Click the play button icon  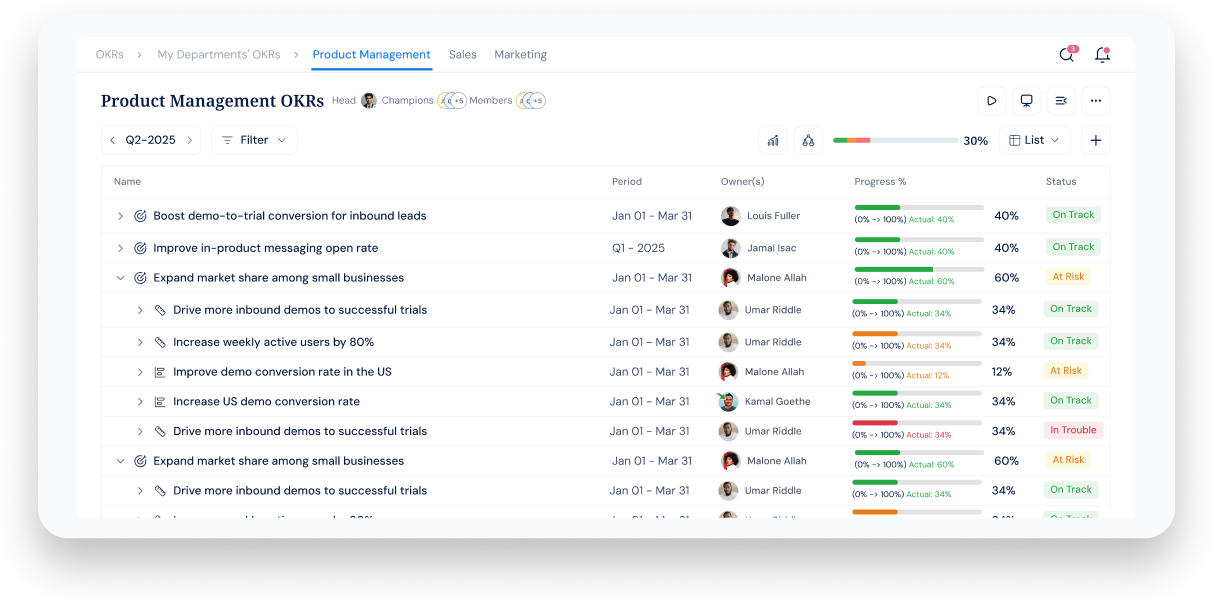tap(992, 100)
